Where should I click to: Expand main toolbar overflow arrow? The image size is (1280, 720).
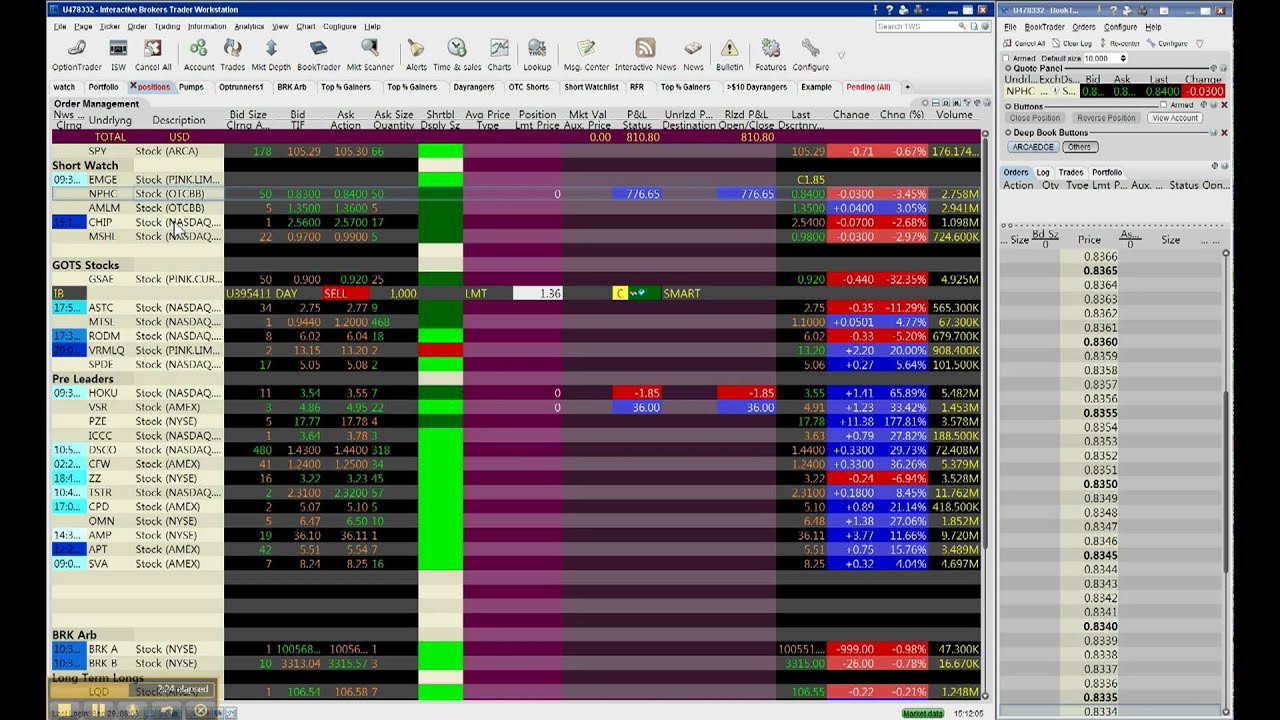pos(842,55)
